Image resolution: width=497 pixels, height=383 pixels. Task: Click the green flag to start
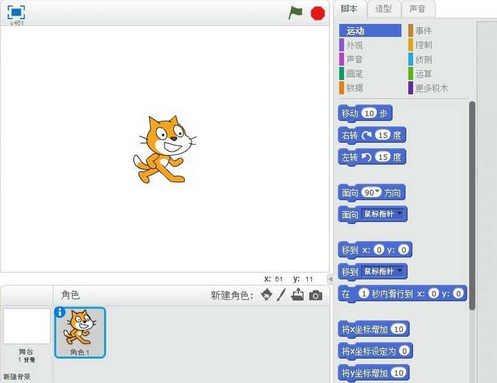pyautogui.click(x=295, y=13)
